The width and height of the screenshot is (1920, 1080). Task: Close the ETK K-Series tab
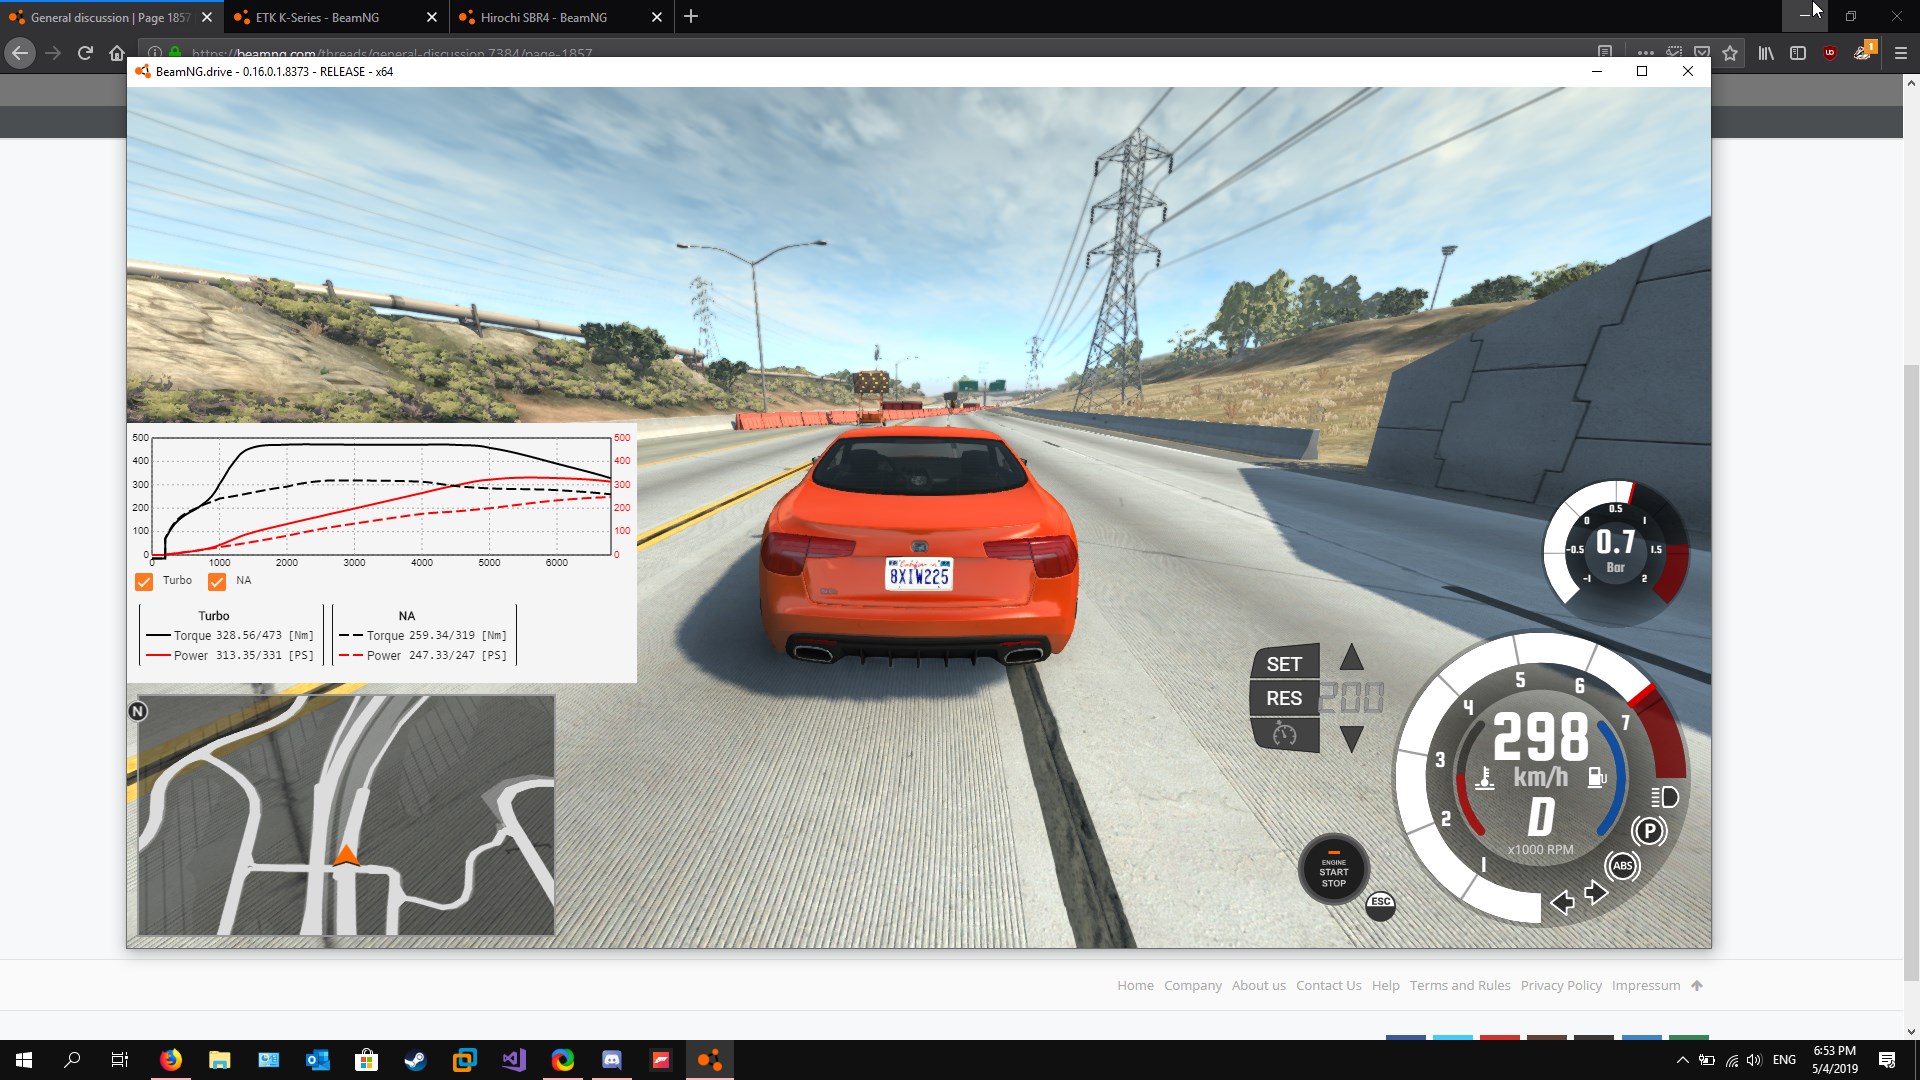coord(432,17)
